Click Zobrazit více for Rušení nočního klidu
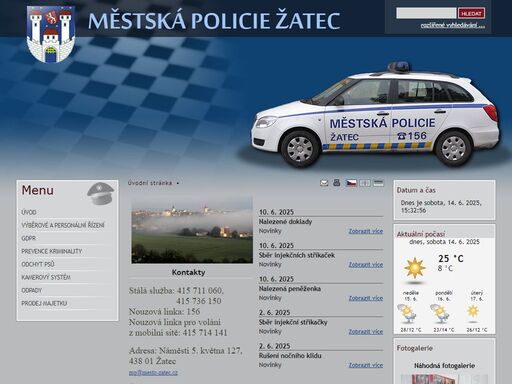The height and width of the screenshot is (384, 512). tap(366, 365)
